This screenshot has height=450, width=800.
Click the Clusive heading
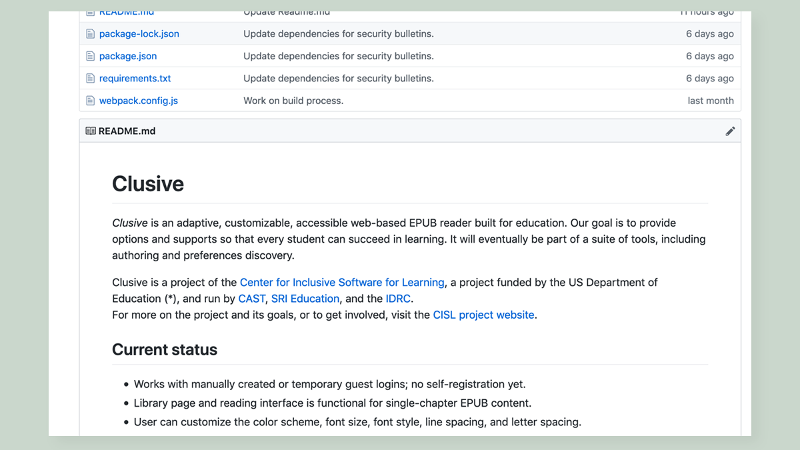(x=148, y=184)
